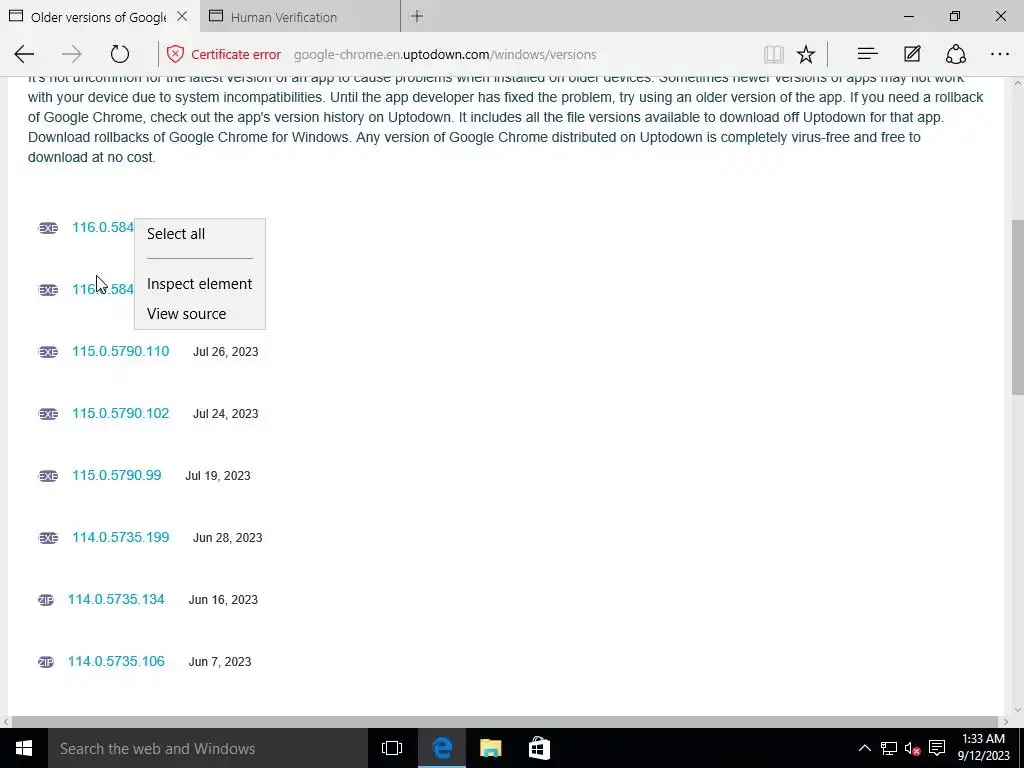Open the Action Center notifications icon
The width and height of the screenshot is (1024, 768).
pyautogui.click(x=937, y=748)
